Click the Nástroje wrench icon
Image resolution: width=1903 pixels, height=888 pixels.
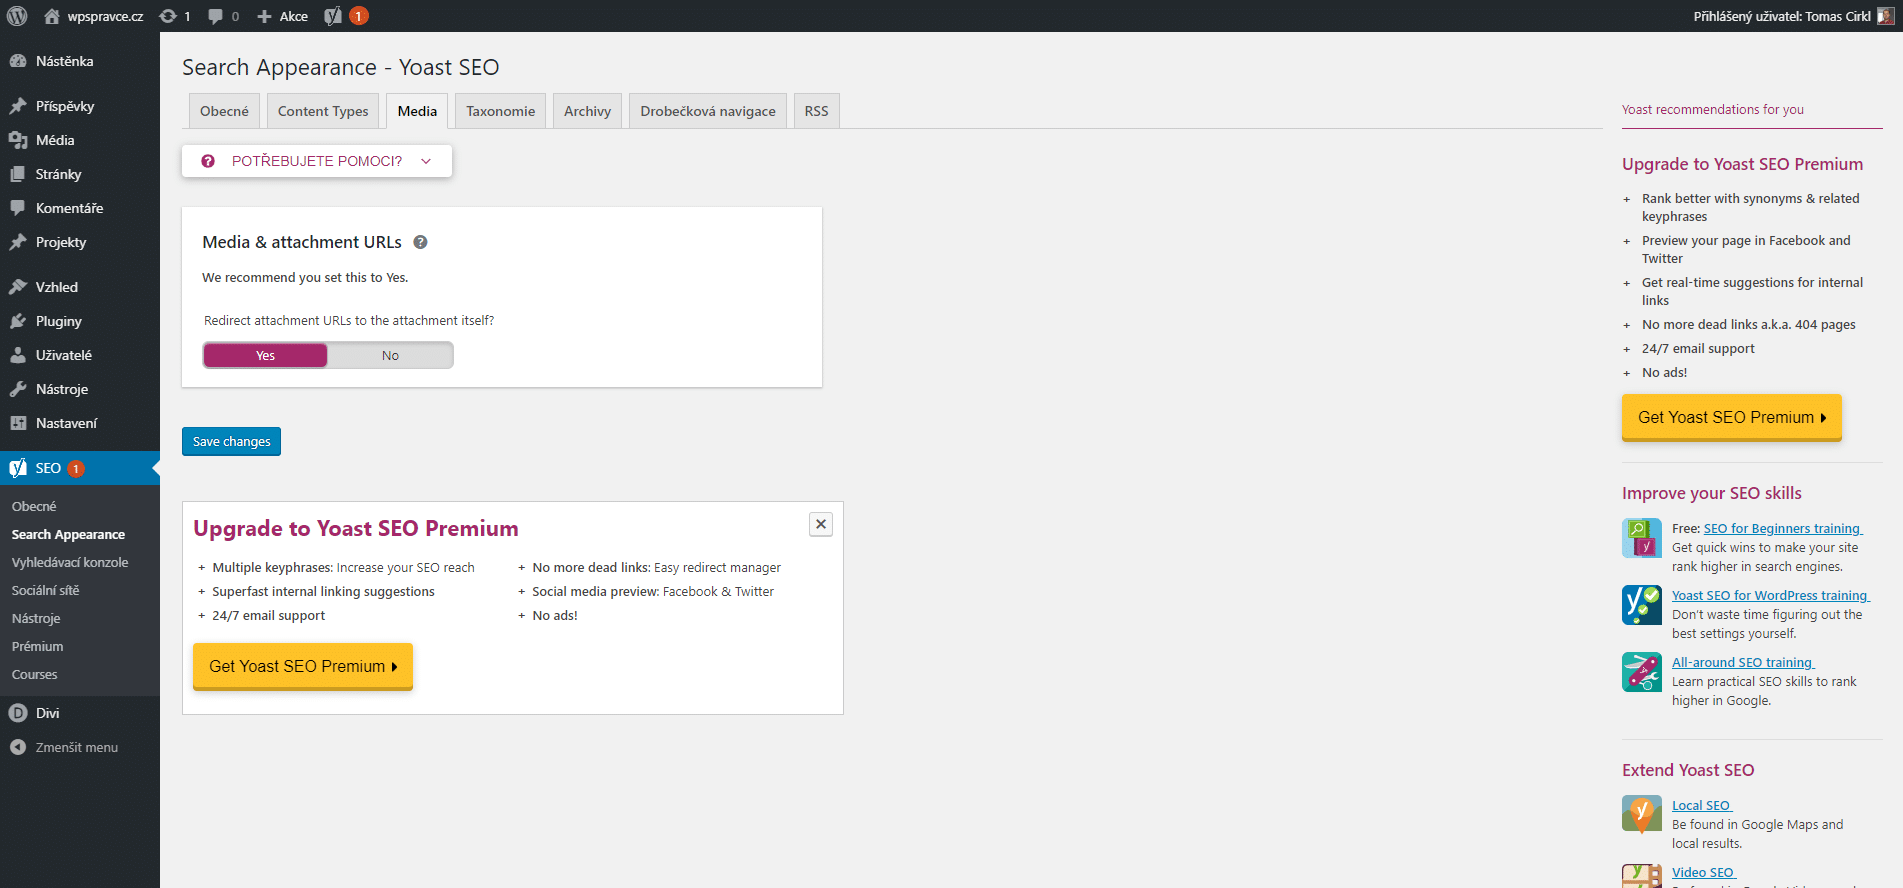pyautogui.click(x=18, y=389)
